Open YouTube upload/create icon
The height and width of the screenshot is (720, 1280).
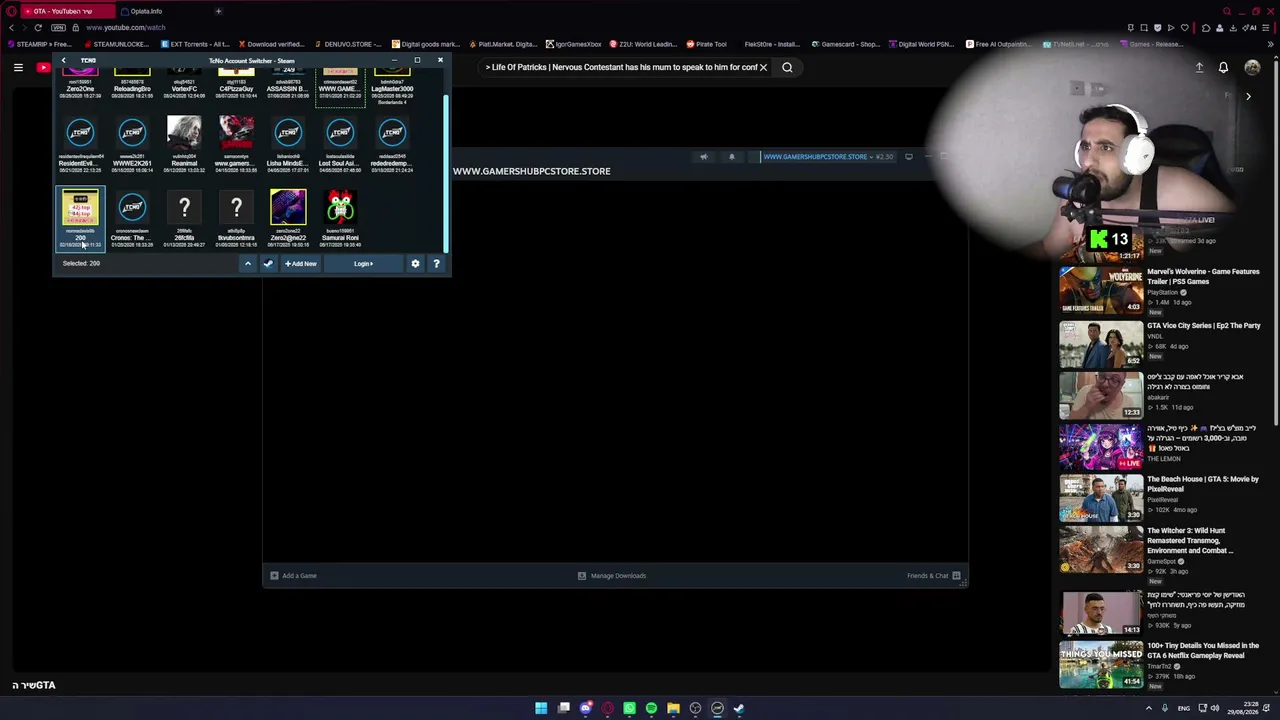point(1199,68)
